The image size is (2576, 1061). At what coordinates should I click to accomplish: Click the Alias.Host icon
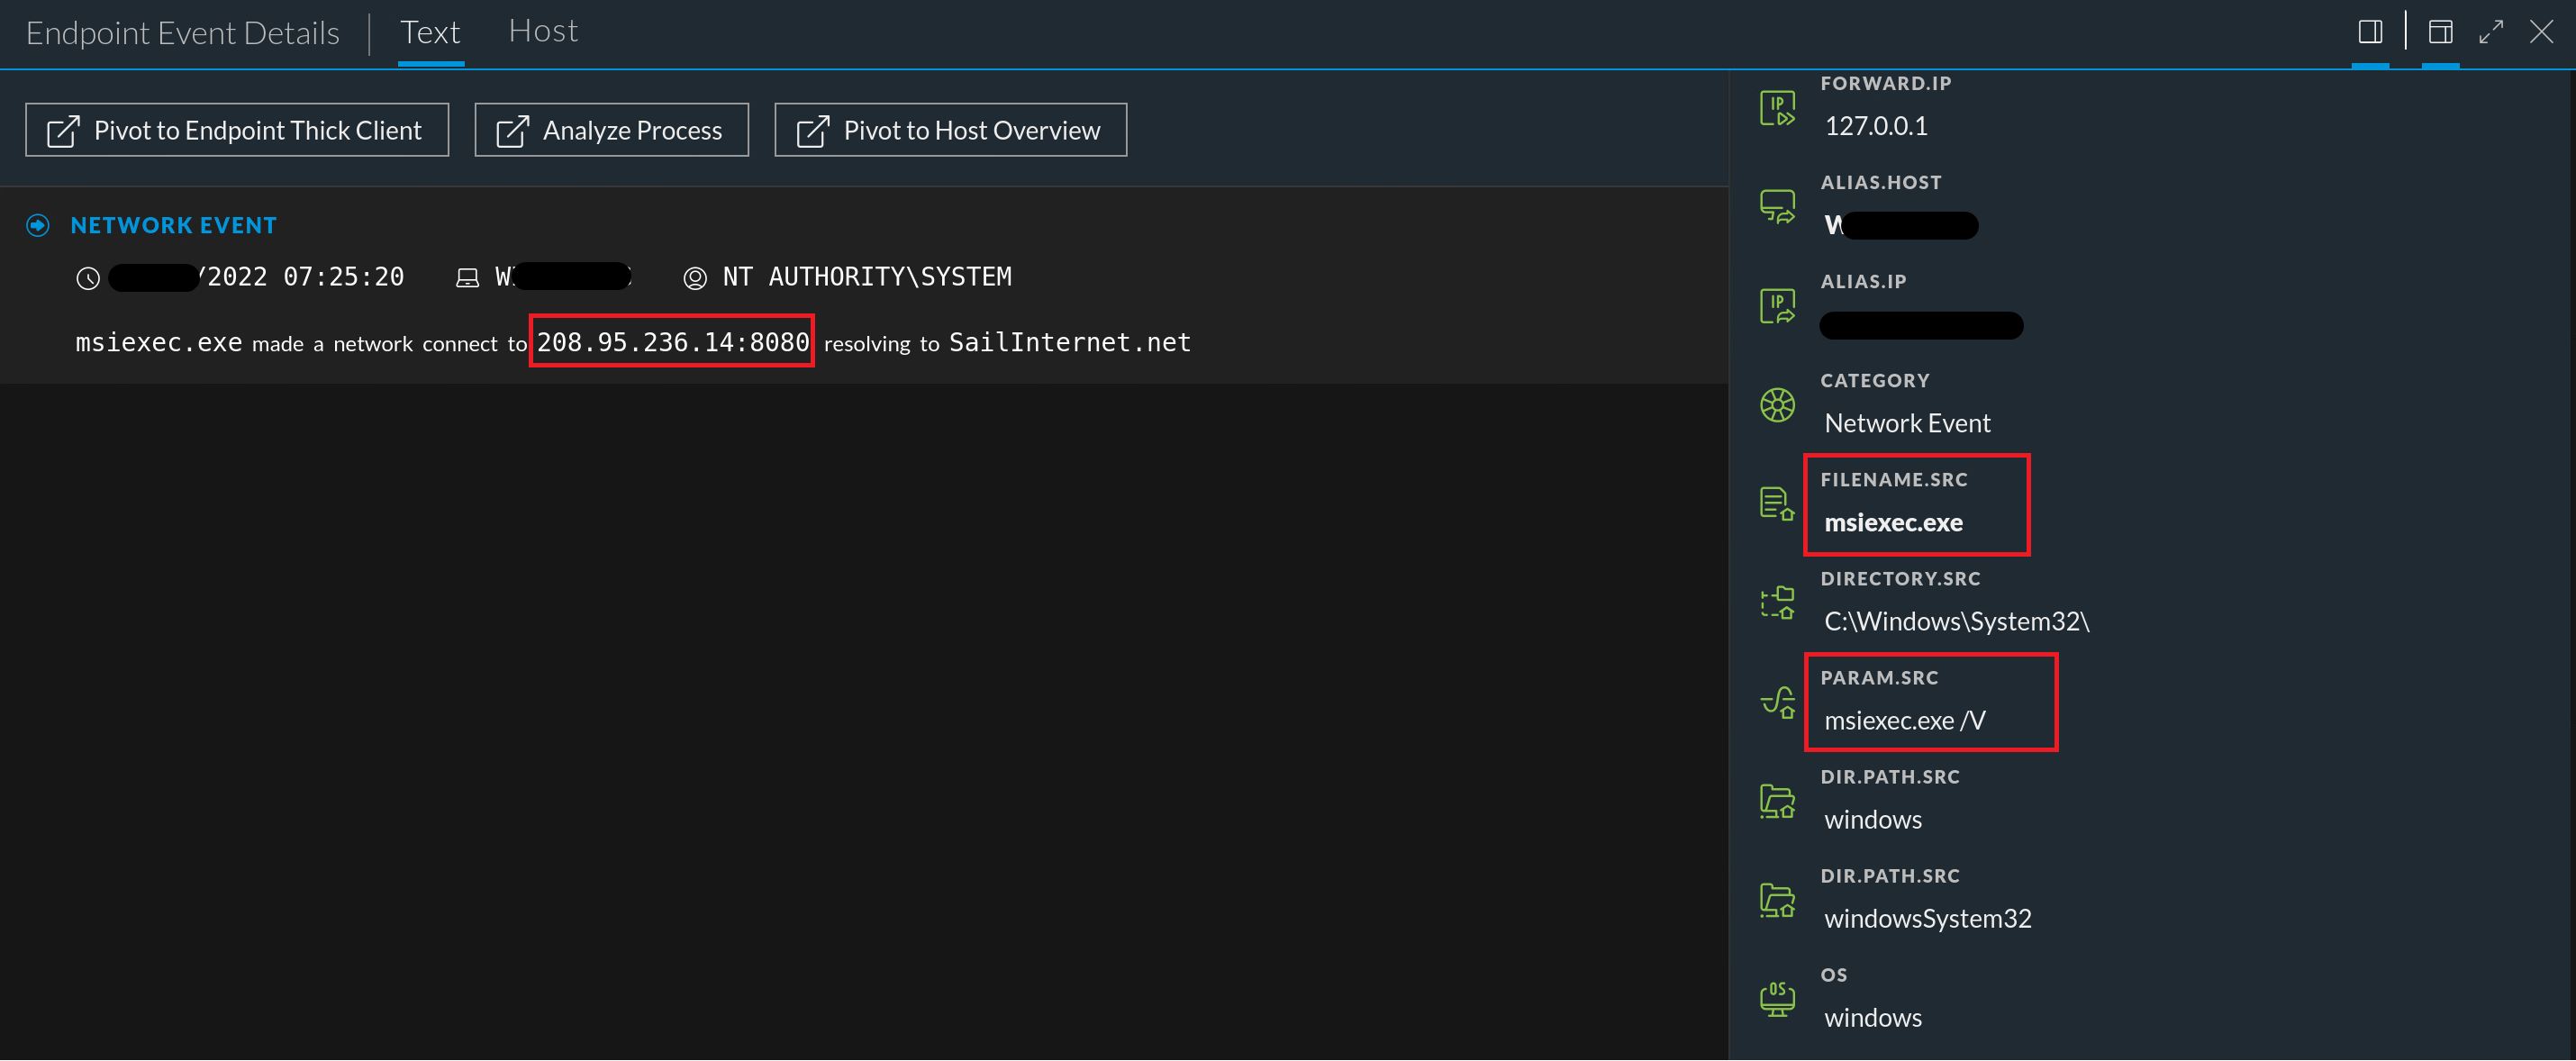tap(1777, 207)
